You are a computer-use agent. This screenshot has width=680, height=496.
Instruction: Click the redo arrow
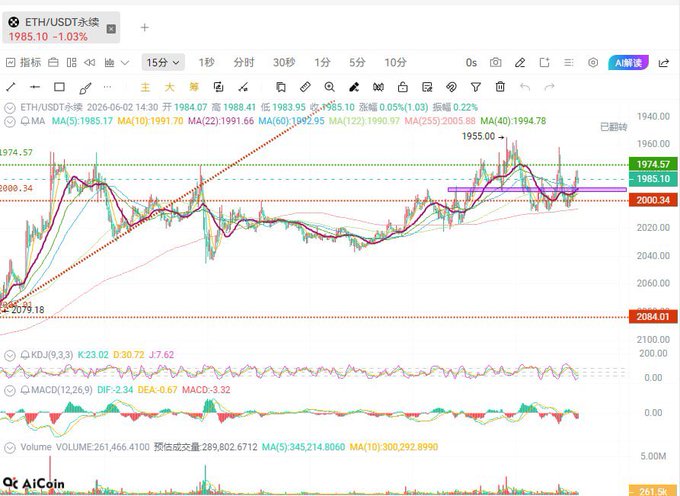(x=549, y=87)
